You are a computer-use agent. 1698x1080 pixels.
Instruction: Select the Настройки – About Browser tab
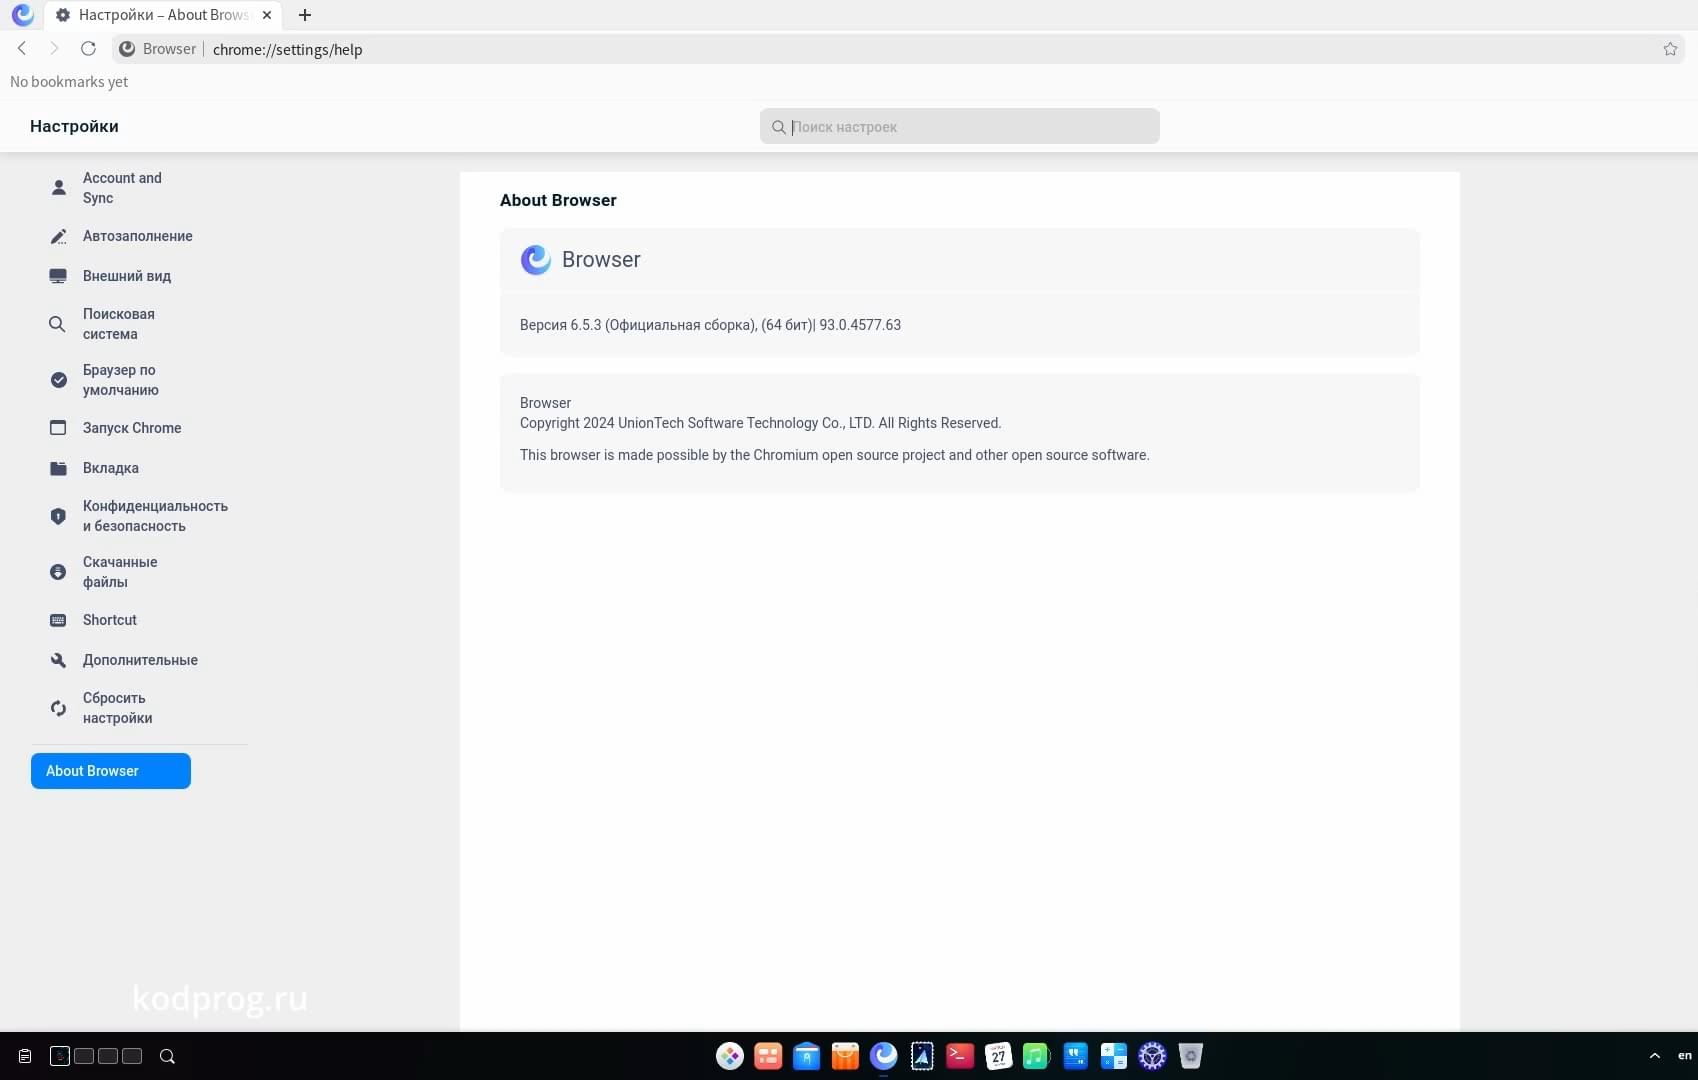coord(163,15)
